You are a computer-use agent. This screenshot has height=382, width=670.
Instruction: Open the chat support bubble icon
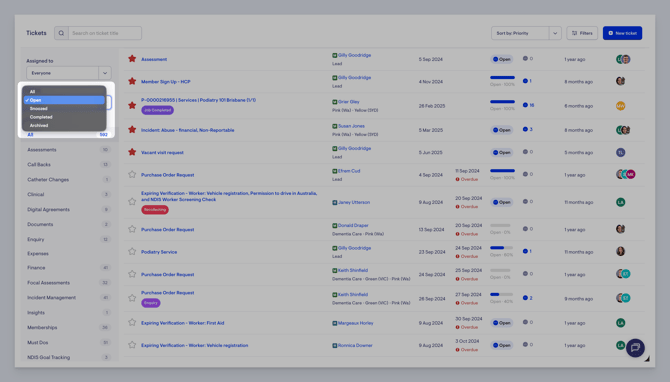635,347
